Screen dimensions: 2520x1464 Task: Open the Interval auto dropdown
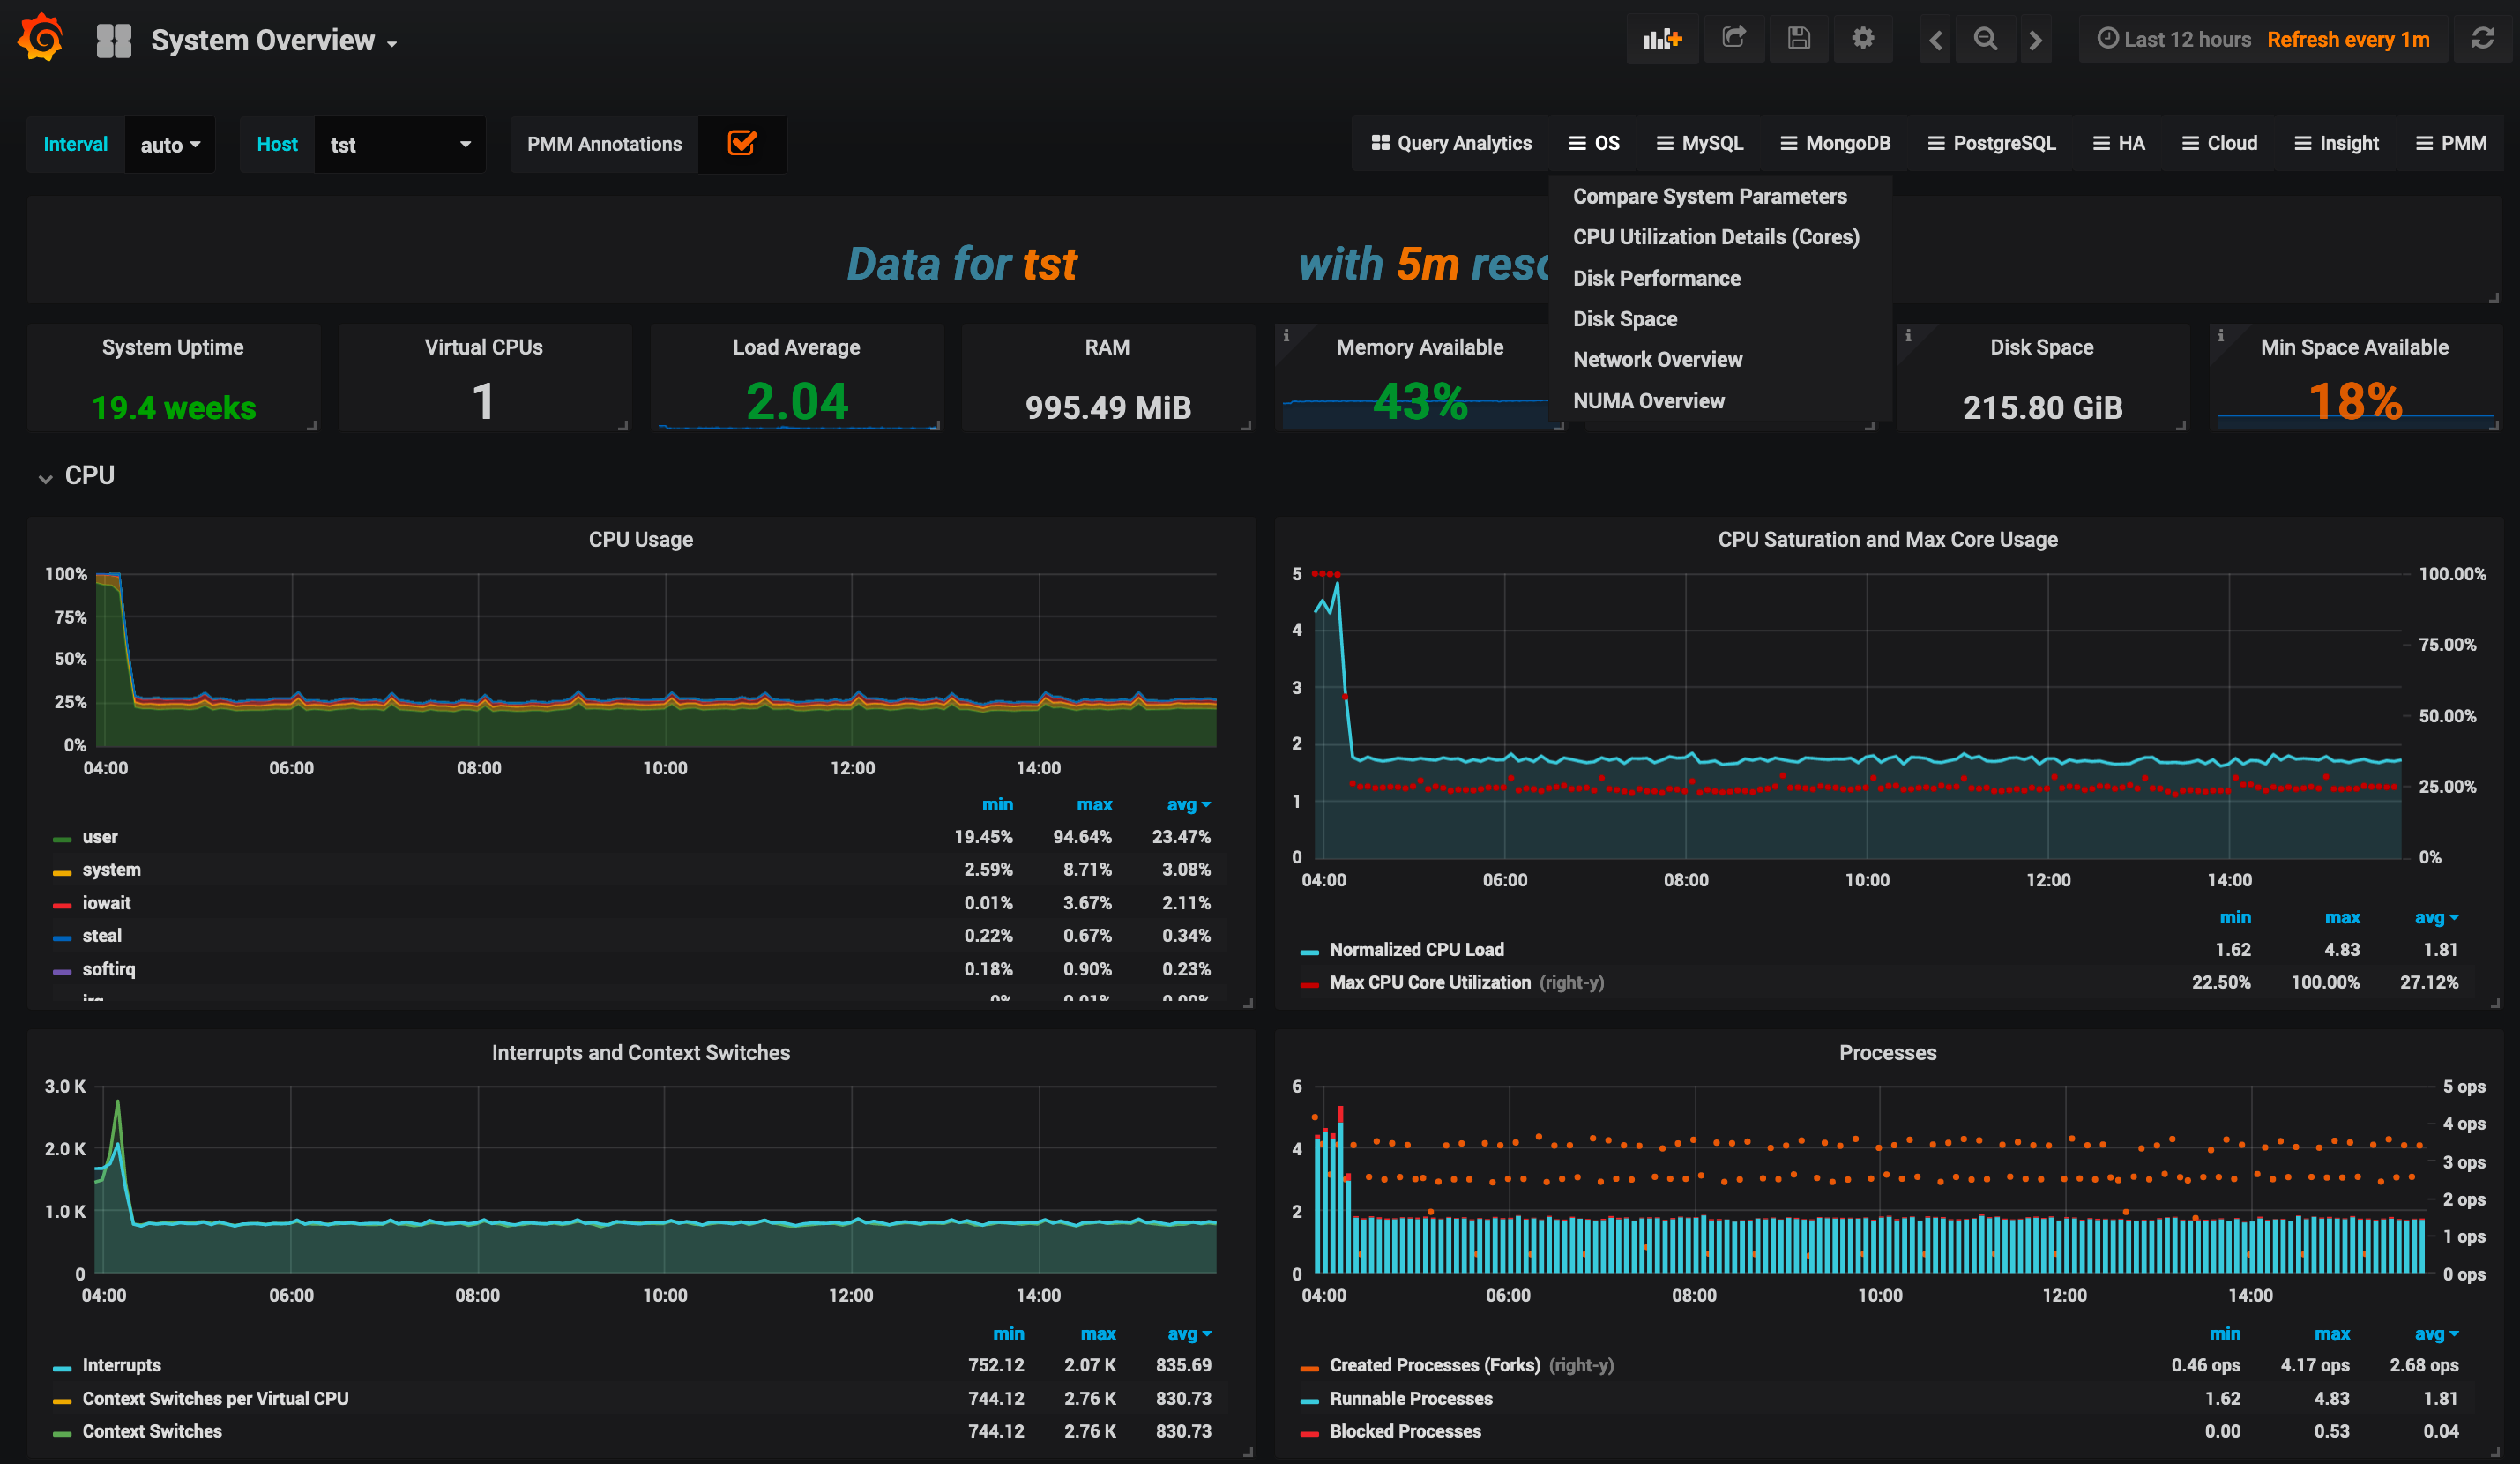170,144
